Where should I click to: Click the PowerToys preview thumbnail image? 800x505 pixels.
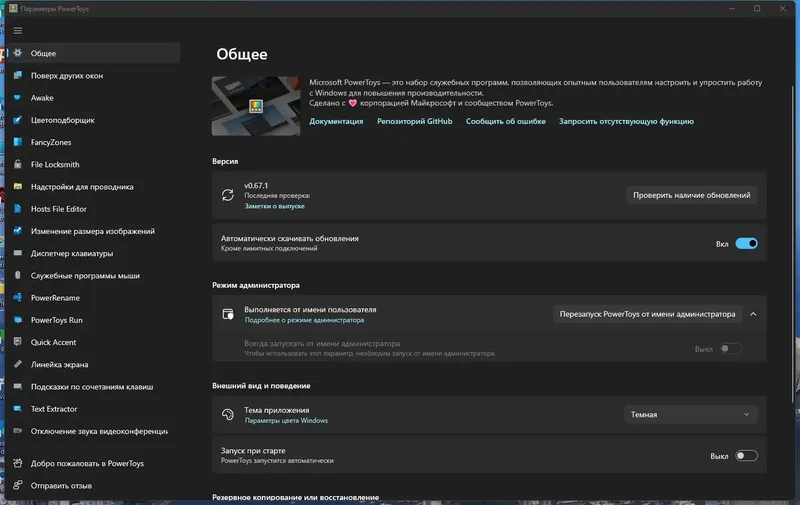point(256,105)
